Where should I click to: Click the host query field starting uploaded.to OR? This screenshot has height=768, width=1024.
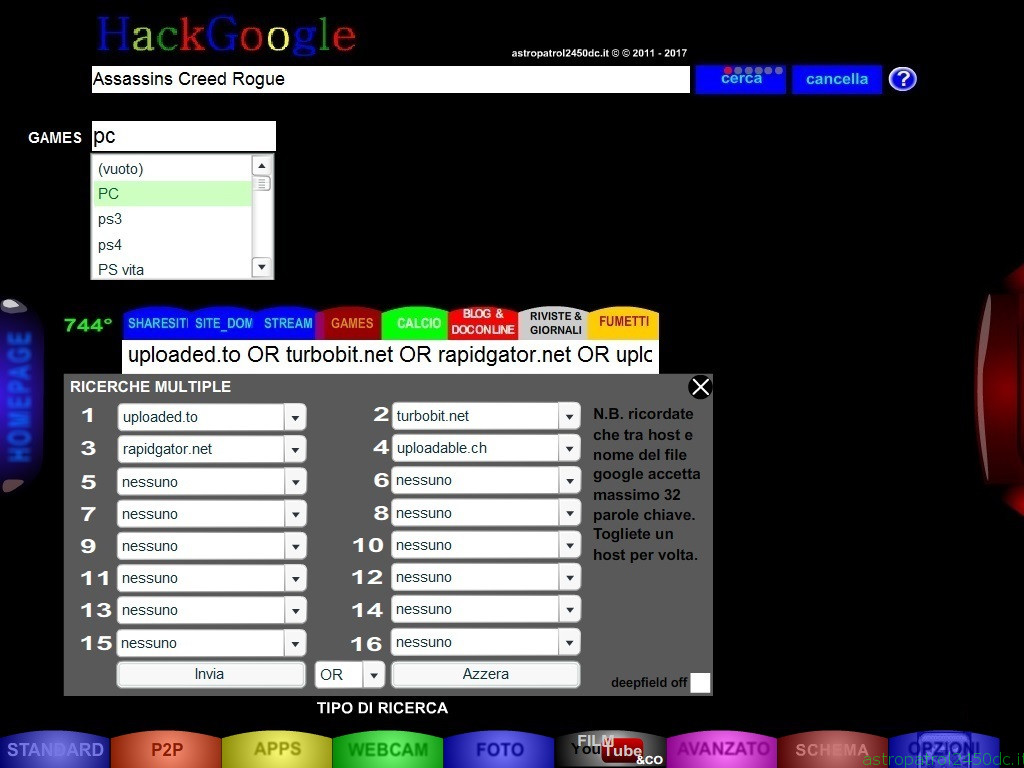390,355
